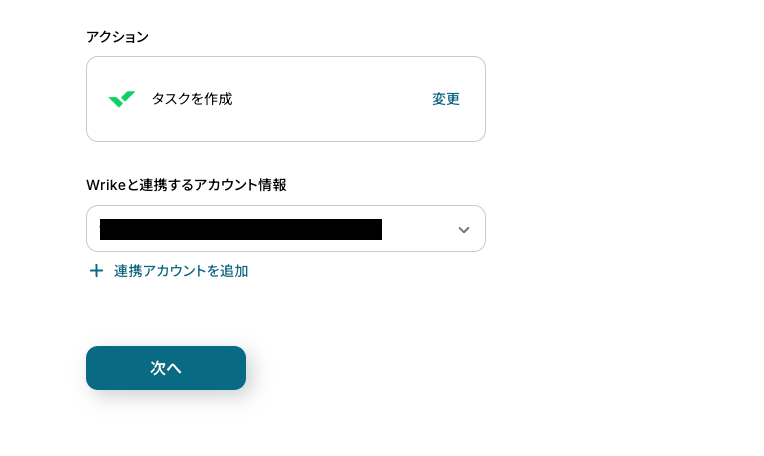Click the タスクを作成 action text
Screen dimensions: 764x456
pos(192,99)
